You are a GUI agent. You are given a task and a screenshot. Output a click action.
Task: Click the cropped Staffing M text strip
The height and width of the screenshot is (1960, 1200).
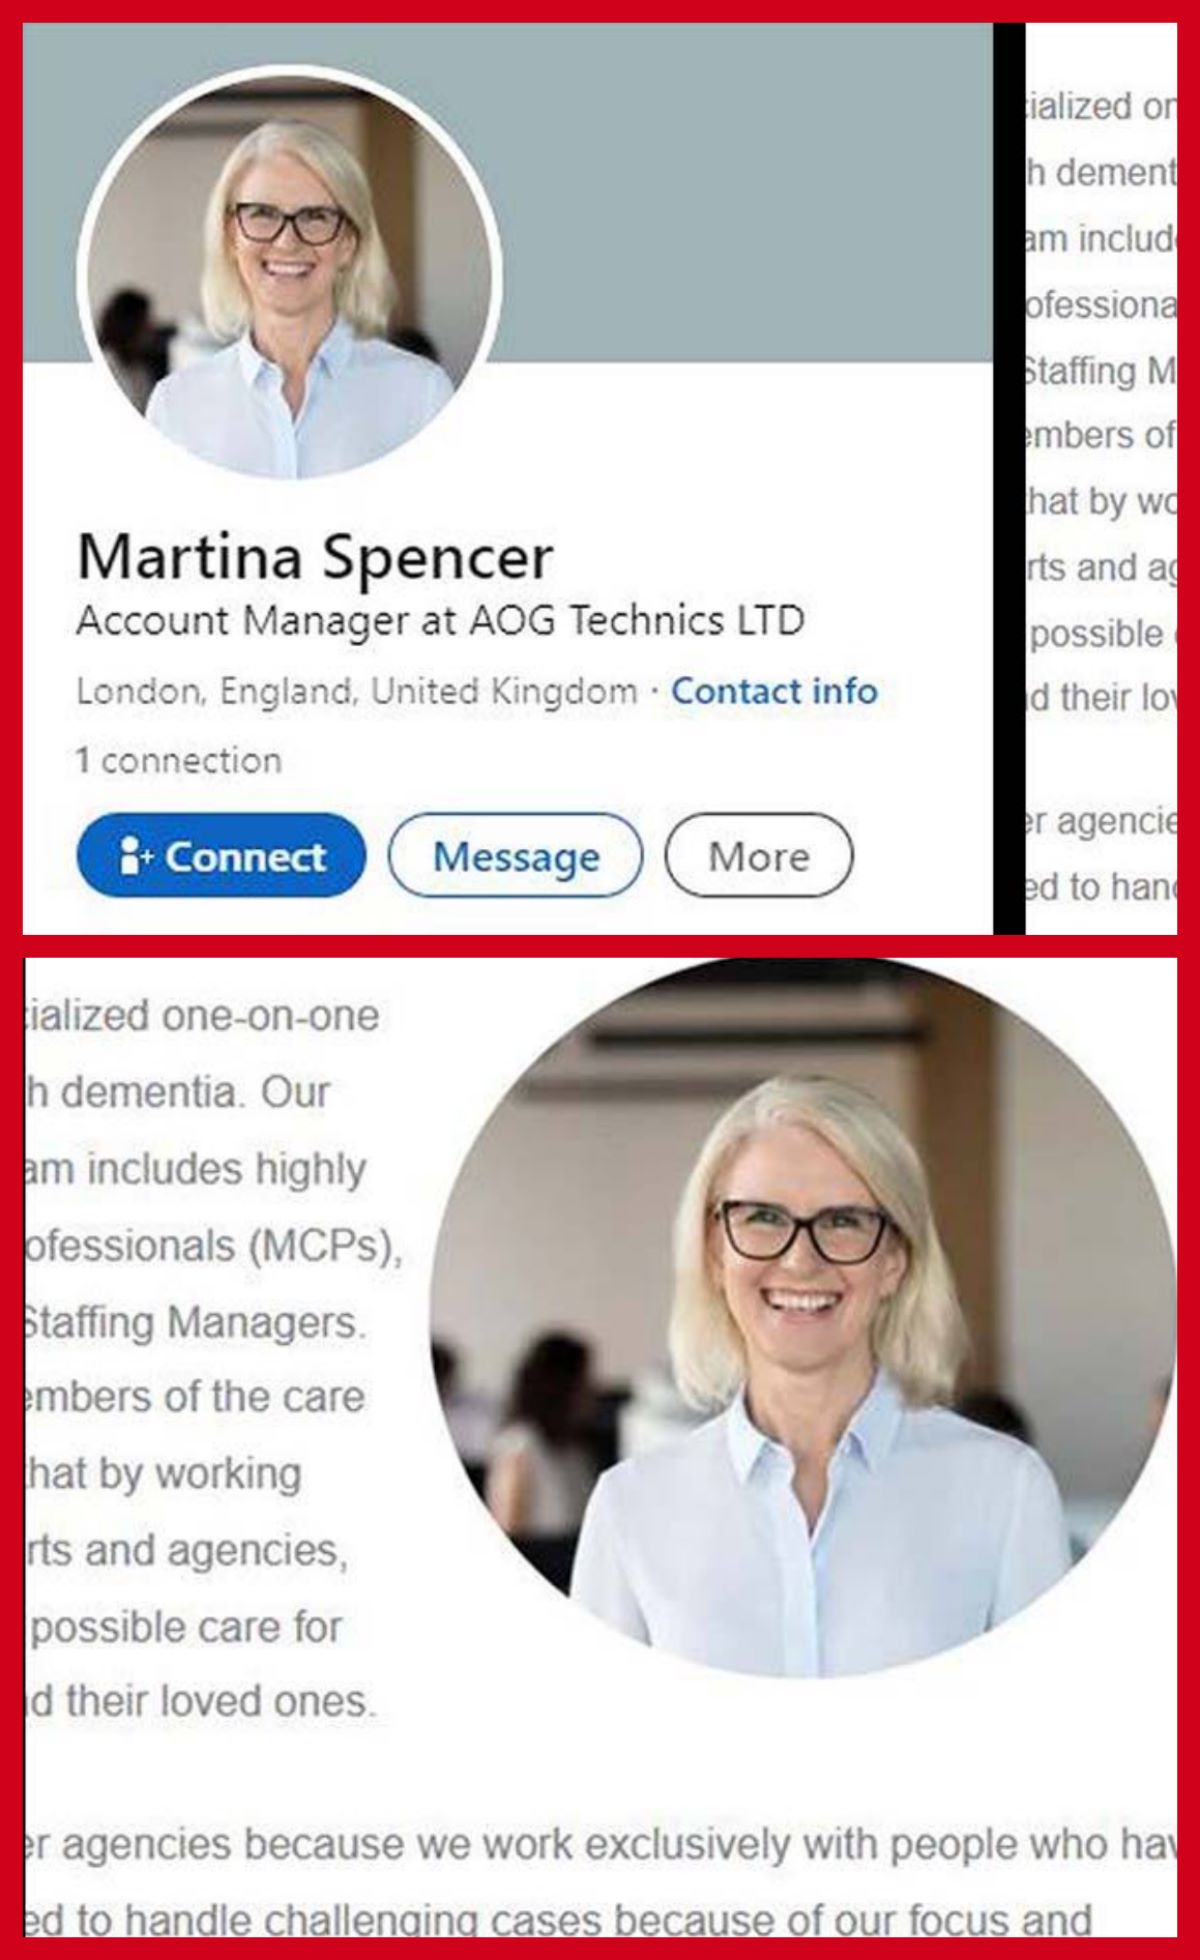pos(1100,371)
